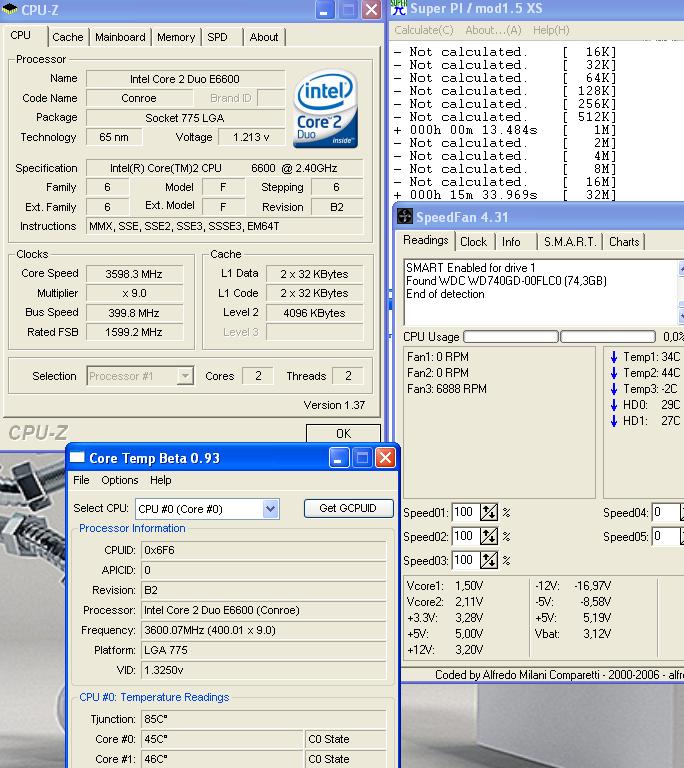Click the SpeedFan title bar fan icon
Viewport: 684px width, 768px height.
pos(405,216)
